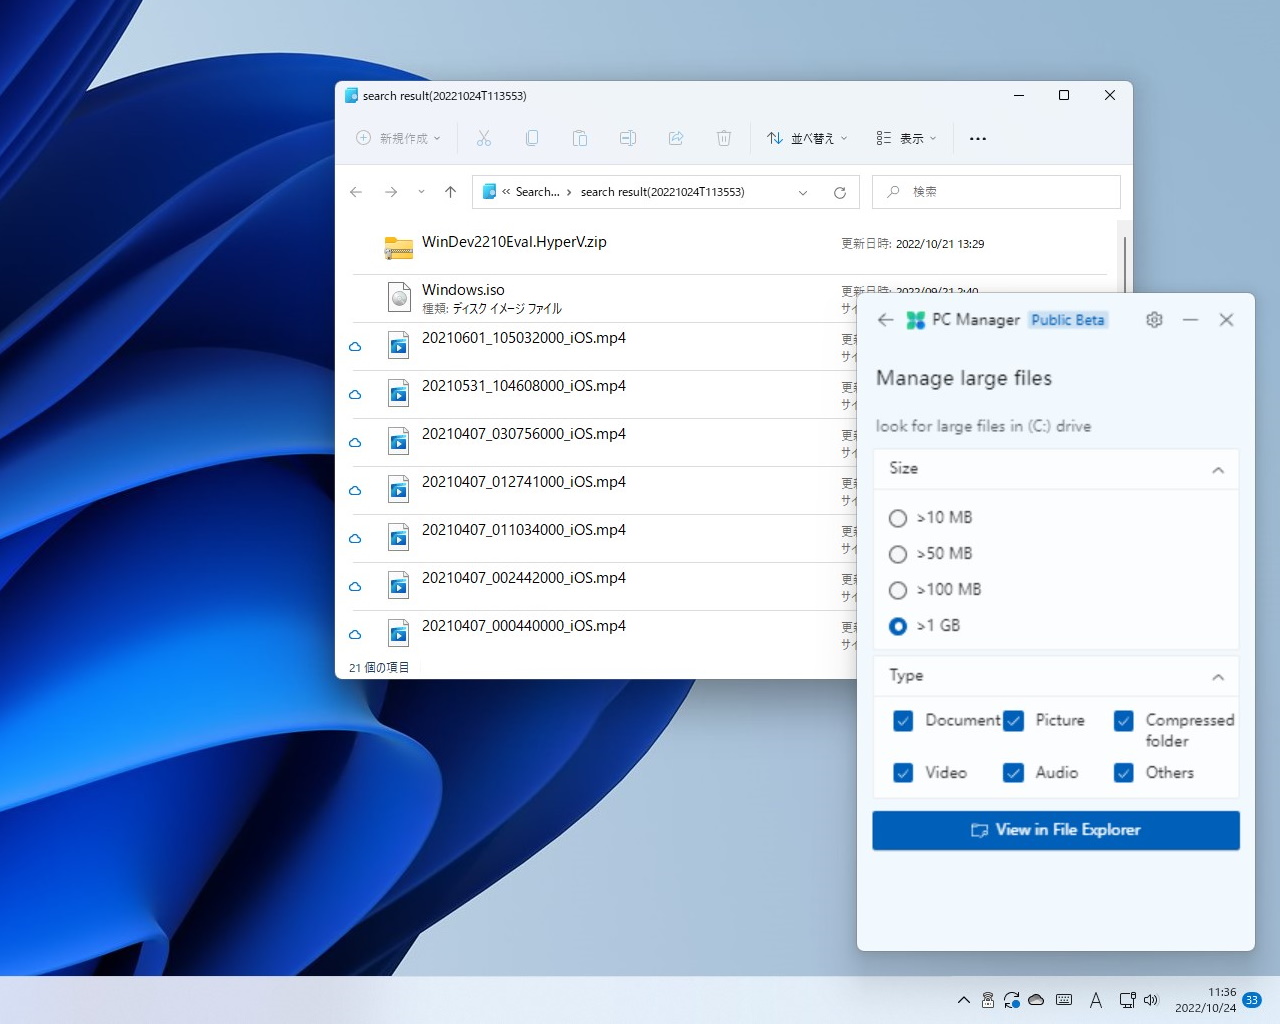Click the Share icon in Explorer toolbar

pyautogui.click(x=676, y=138)
